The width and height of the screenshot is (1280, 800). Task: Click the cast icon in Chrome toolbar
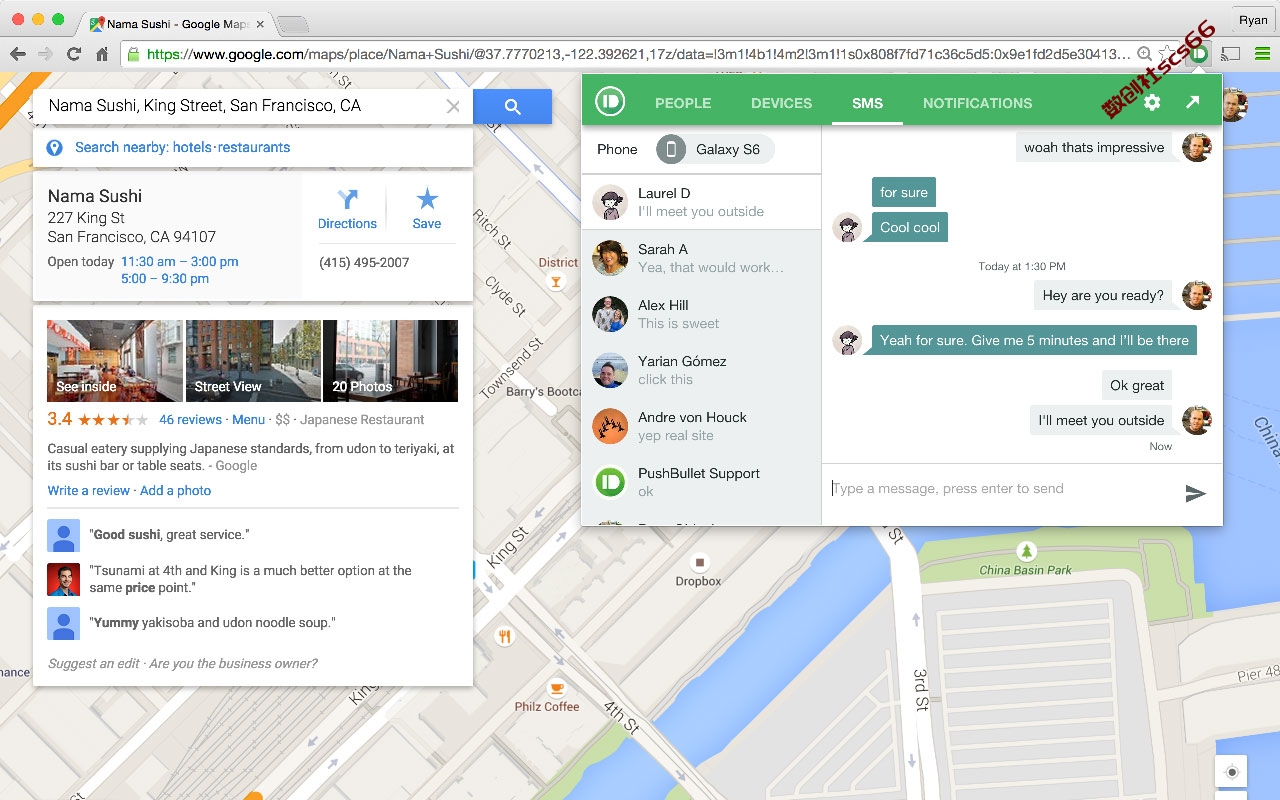click(1231, 54)
